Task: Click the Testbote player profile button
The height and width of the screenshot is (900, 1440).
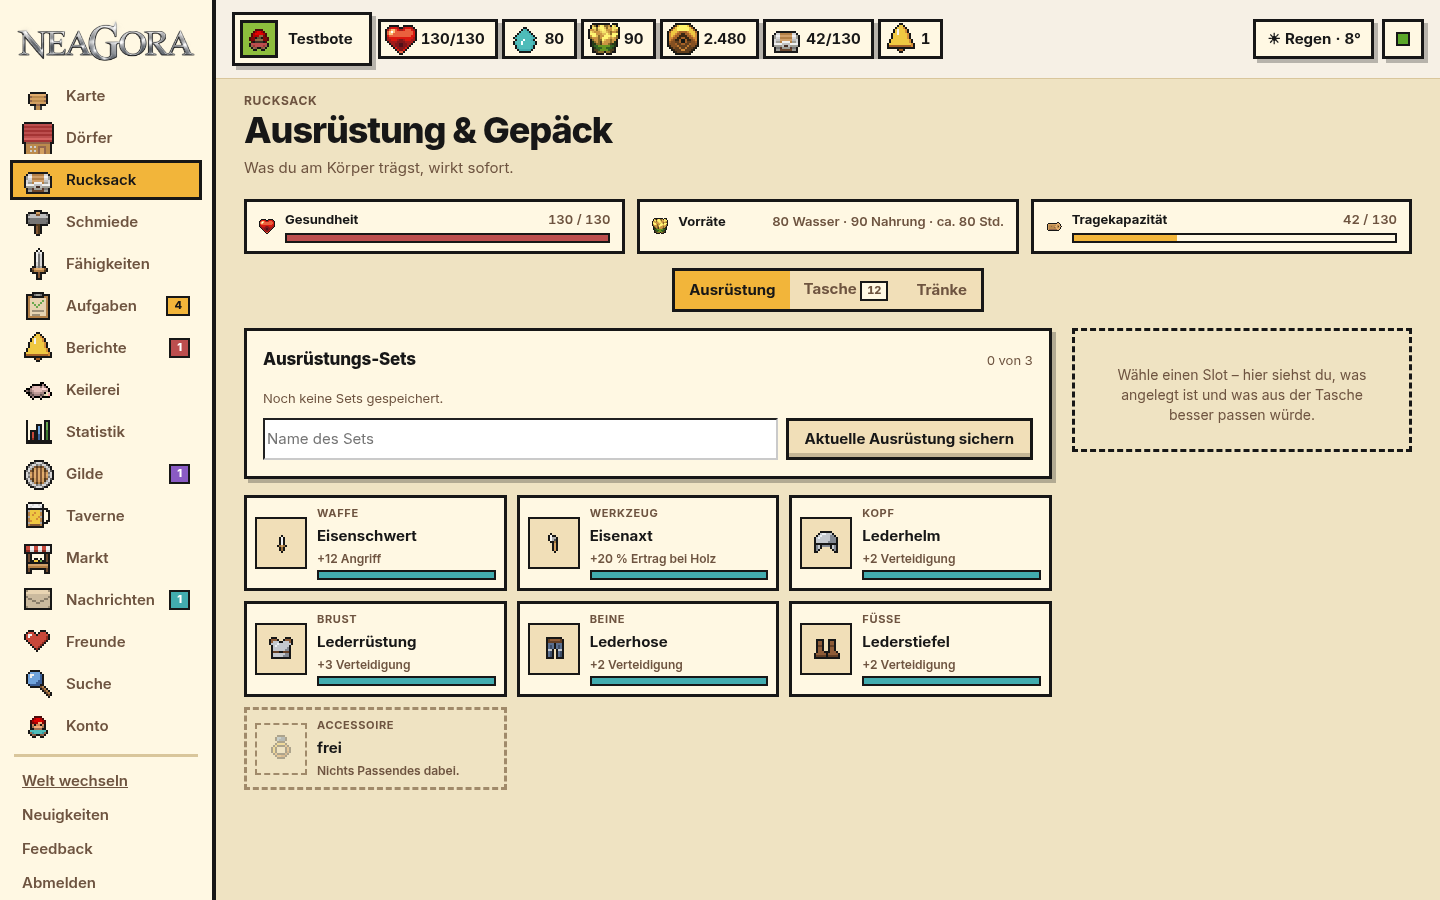Action: (302, 39)
